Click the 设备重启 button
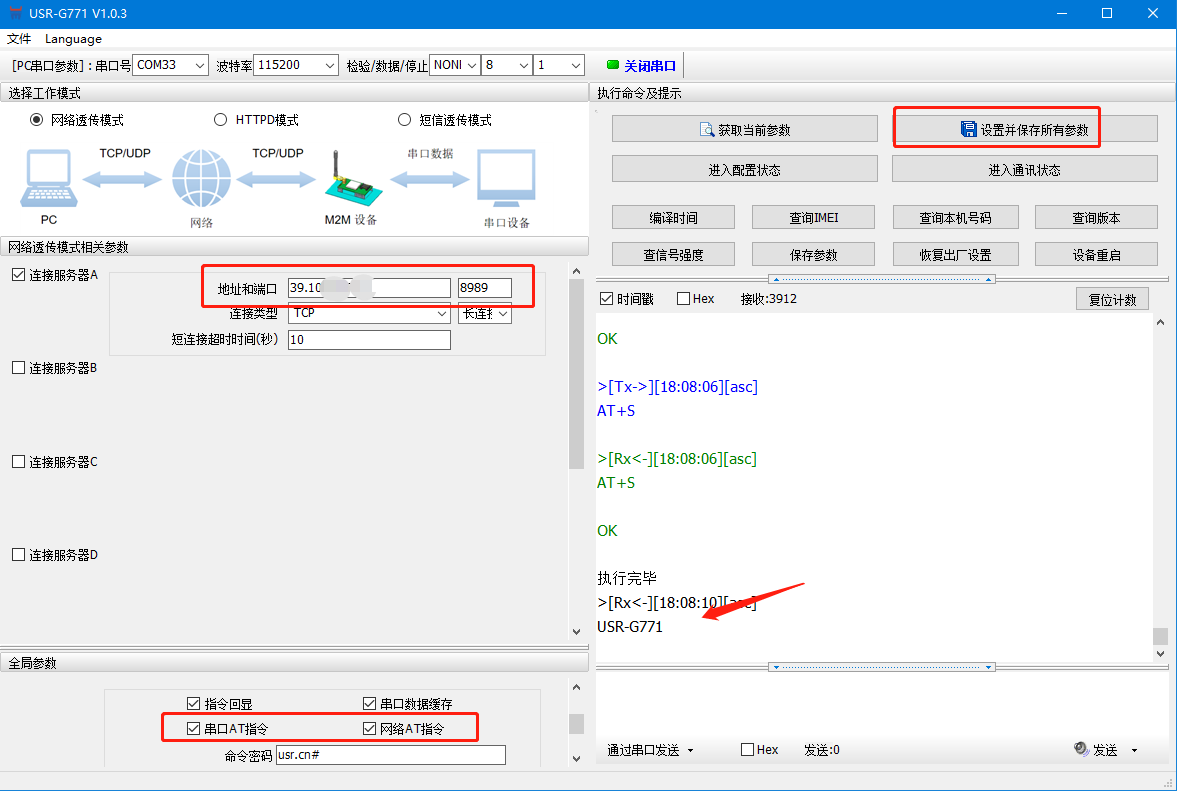The height and width of the screenshot is (791, 1177). [1096, 254]
